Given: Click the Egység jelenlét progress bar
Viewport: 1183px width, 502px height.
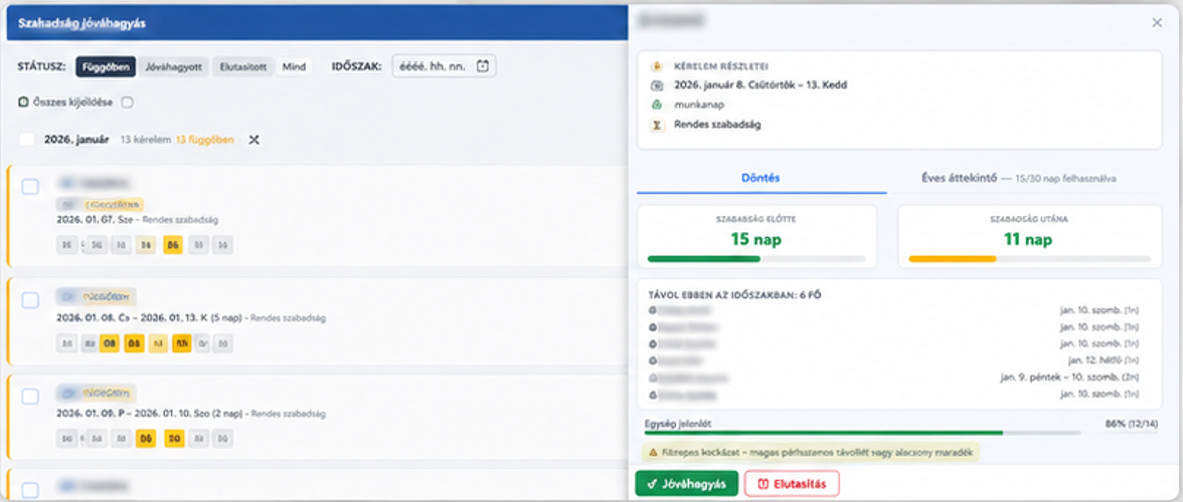Looking at the screenshot, I should 862,433.
